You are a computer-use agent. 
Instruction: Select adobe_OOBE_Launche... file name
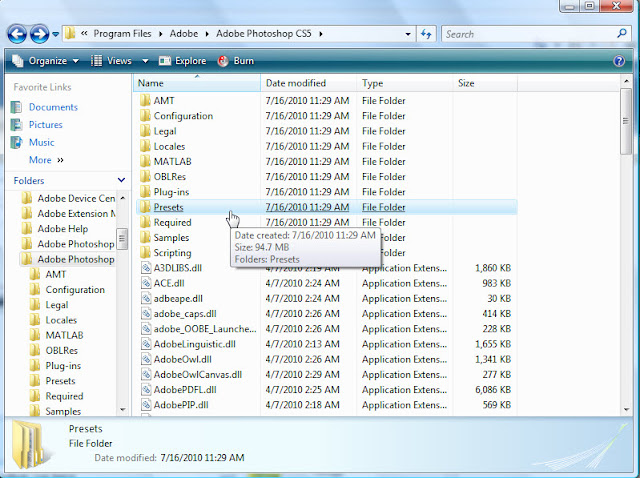coord(205,329)
